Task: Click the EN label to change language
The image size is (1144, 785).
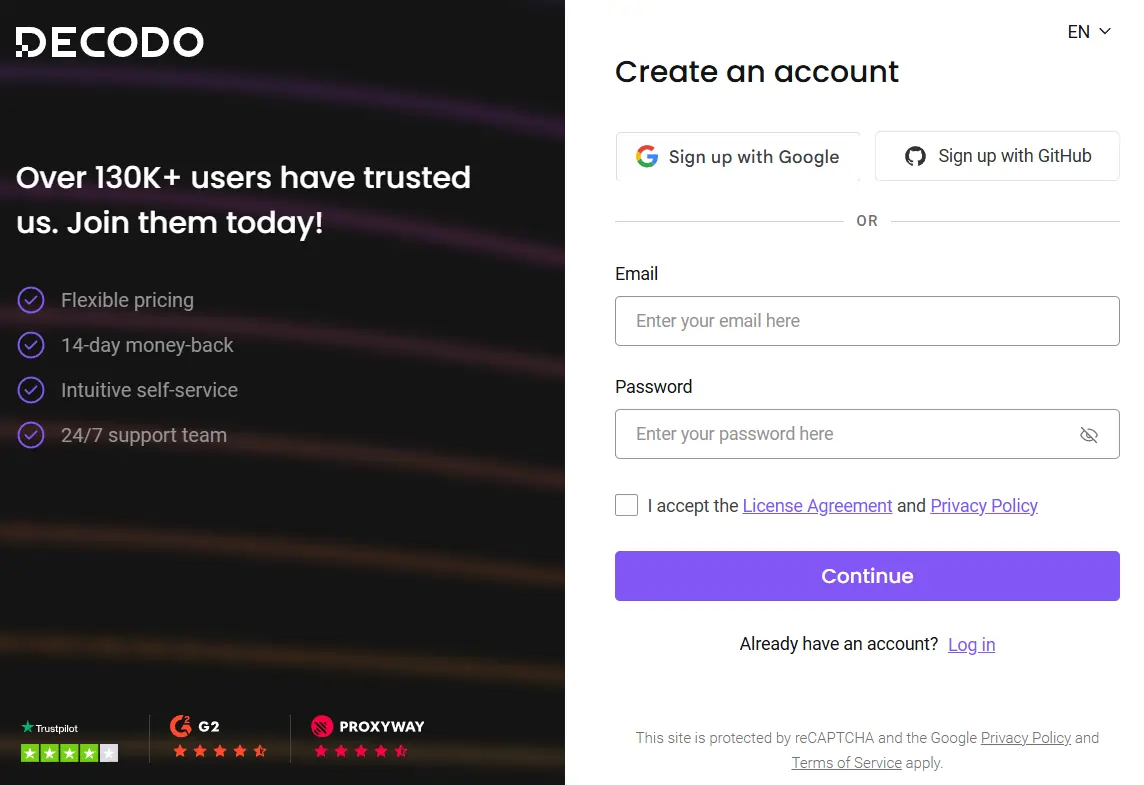Action: [1081, 31]
